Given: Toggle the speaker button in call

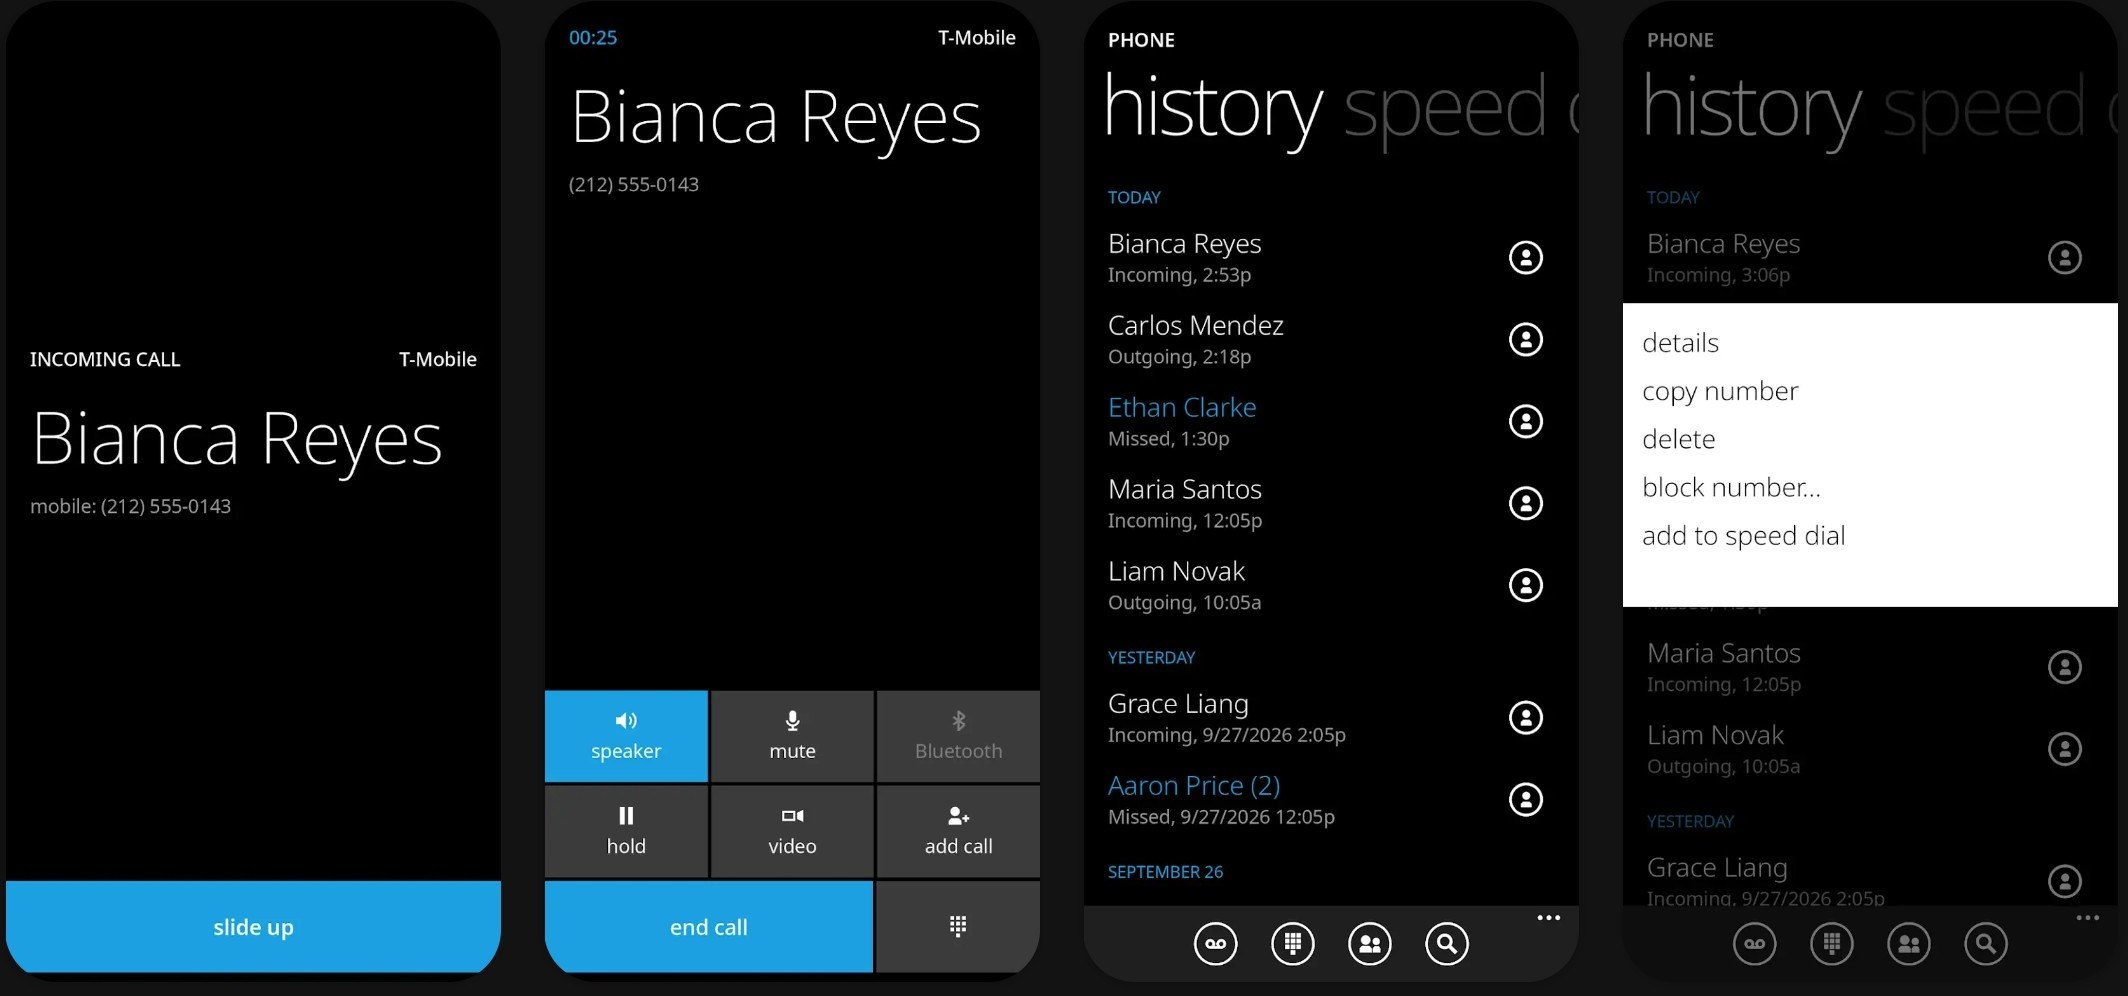Looking at the screenshot, I should click(x=626, y=736).
